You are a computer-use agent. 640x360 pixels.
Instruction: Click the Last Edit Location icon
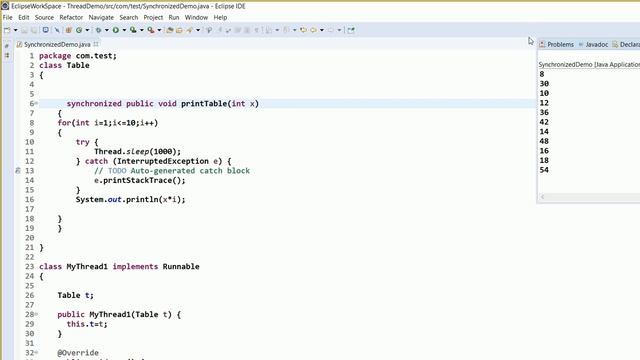click(303, 30)
